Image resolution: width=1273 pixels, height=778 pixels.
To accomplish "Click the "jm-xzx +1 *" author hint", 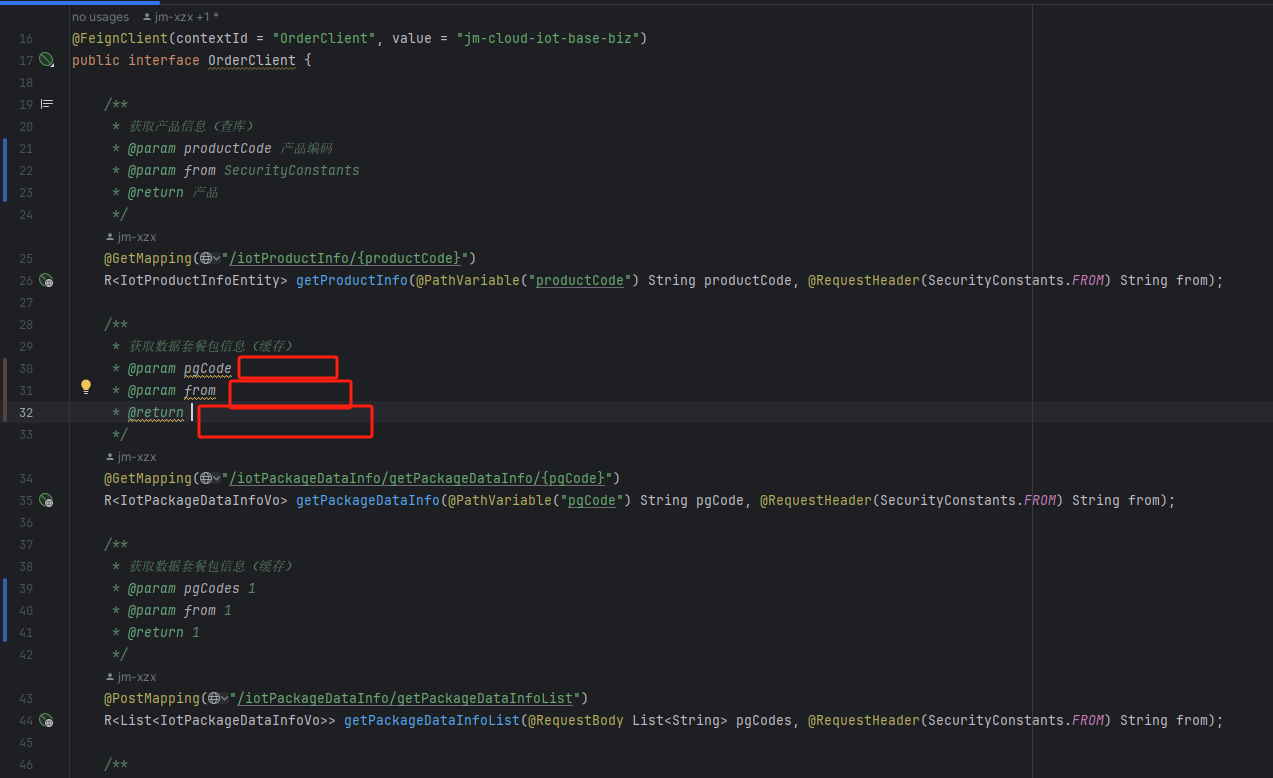I will click(x=180, y=17).
